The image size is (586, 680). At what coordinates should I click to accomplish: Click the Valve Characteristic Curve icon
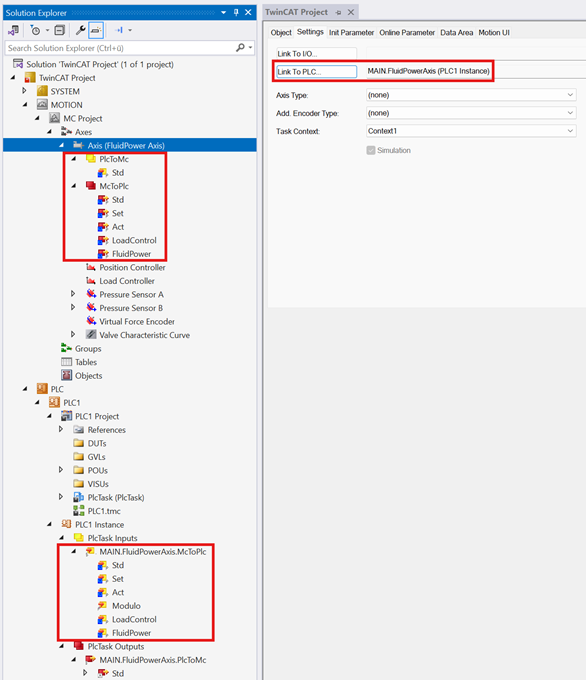pyautogui.click(x=91, y=334)
